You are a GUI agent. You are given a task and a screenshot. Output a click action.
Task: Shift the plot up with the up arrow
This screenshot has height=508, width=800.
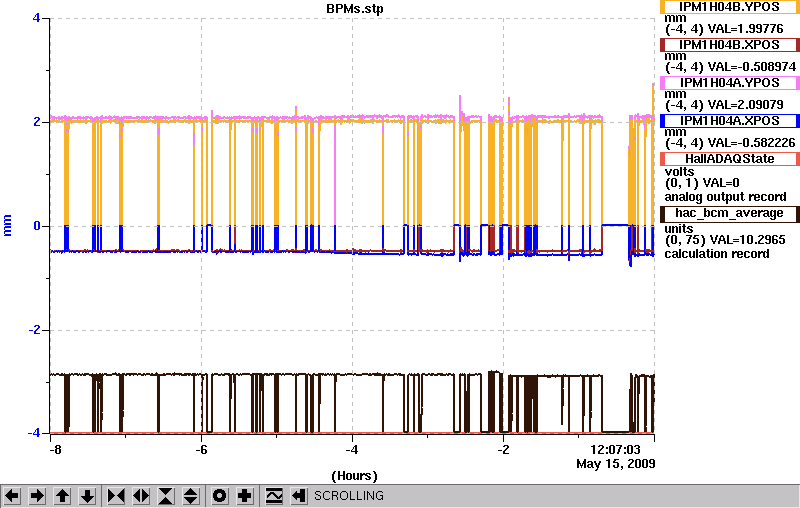tap(62, 496)
